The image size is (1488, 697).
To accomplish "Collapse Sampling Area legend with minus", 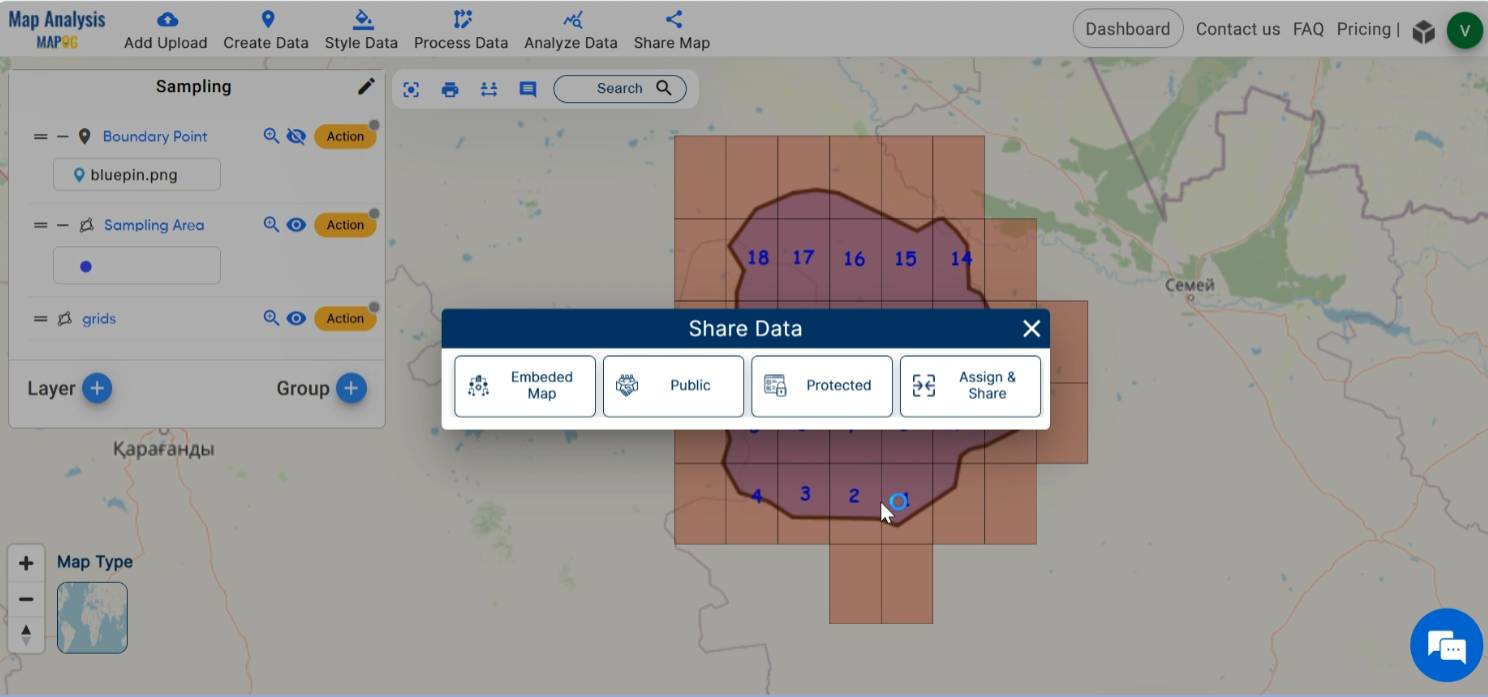I will coord(62,225).
